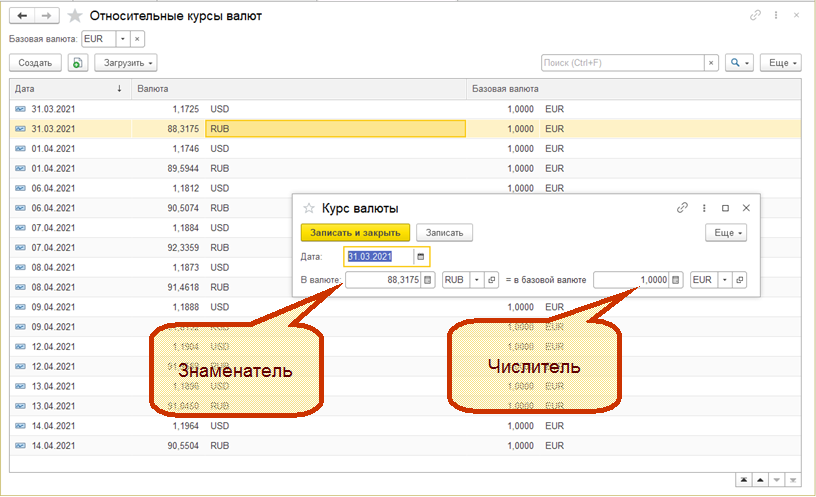Image resolution: width=816 pixels, height=497 pixels.
Task: Open the EUR currency dropdown in dialog
Action: click(x=724, y=281)
